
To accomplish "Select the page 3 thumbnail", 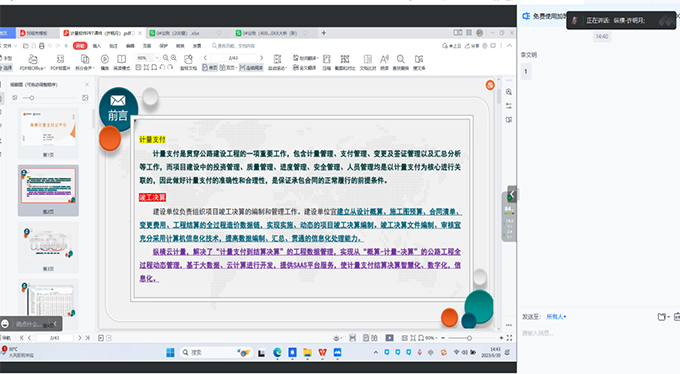I will pyautogui.click(x=49, y=243).
